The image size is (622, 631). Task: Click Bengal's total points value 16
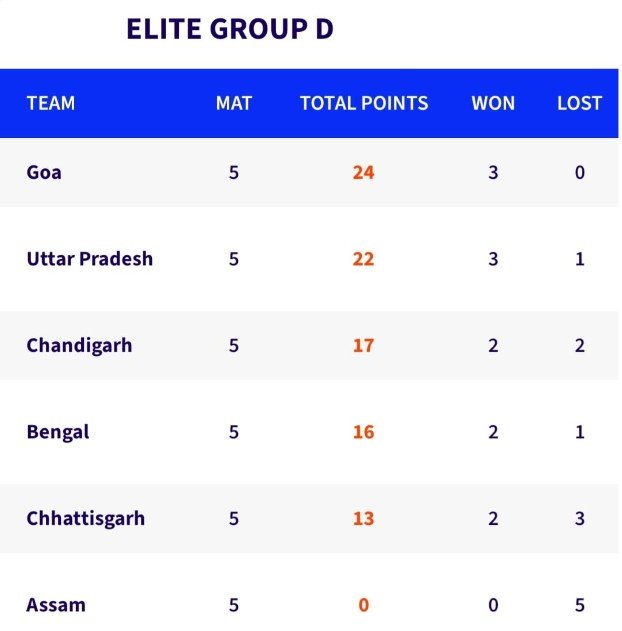pos(363,432)
